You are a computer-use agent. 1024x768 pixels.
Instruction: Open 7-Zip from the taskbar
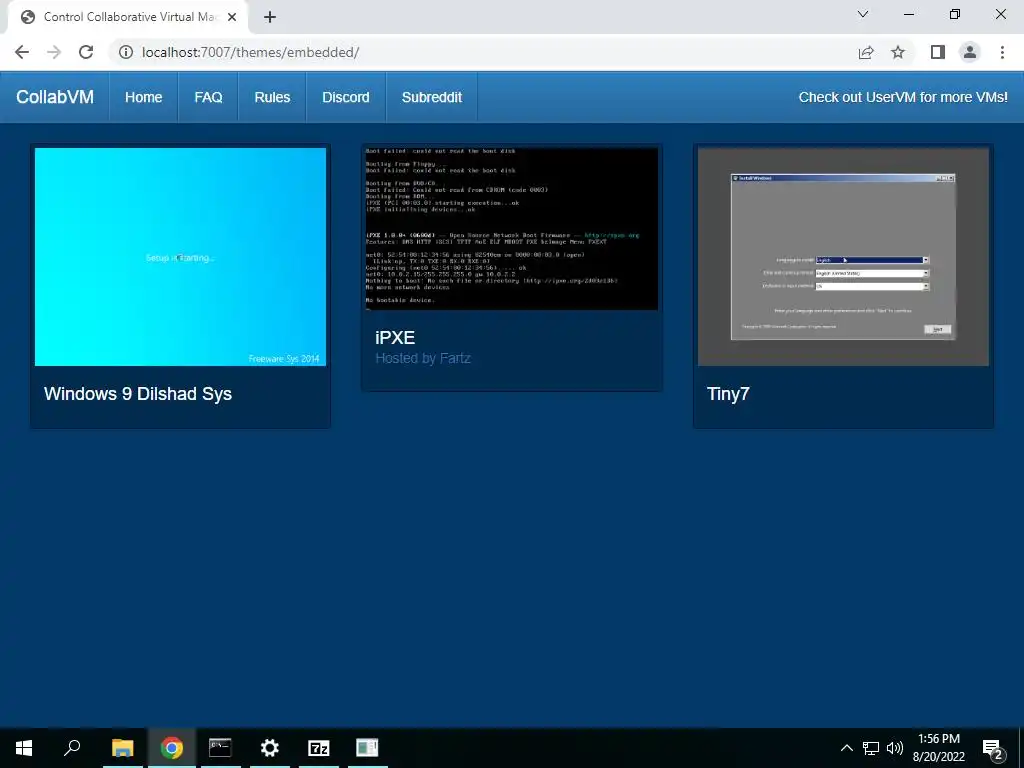click(319, 748)
